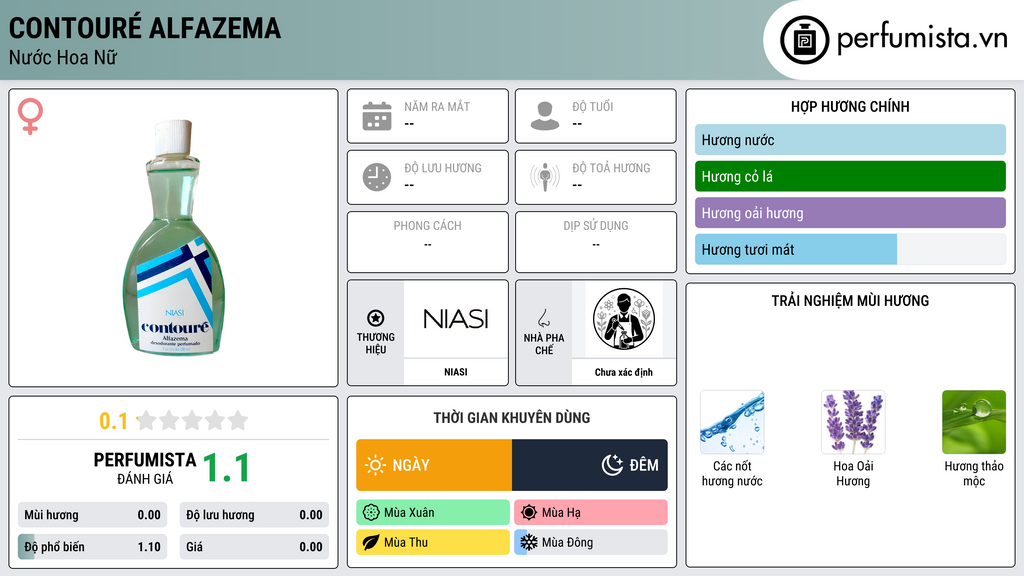Screen dimensions: 1024x576
Task: Click the perfumer portrait labeled Chưa xác định
Action: pyautogui.click(x=624, y=319)
